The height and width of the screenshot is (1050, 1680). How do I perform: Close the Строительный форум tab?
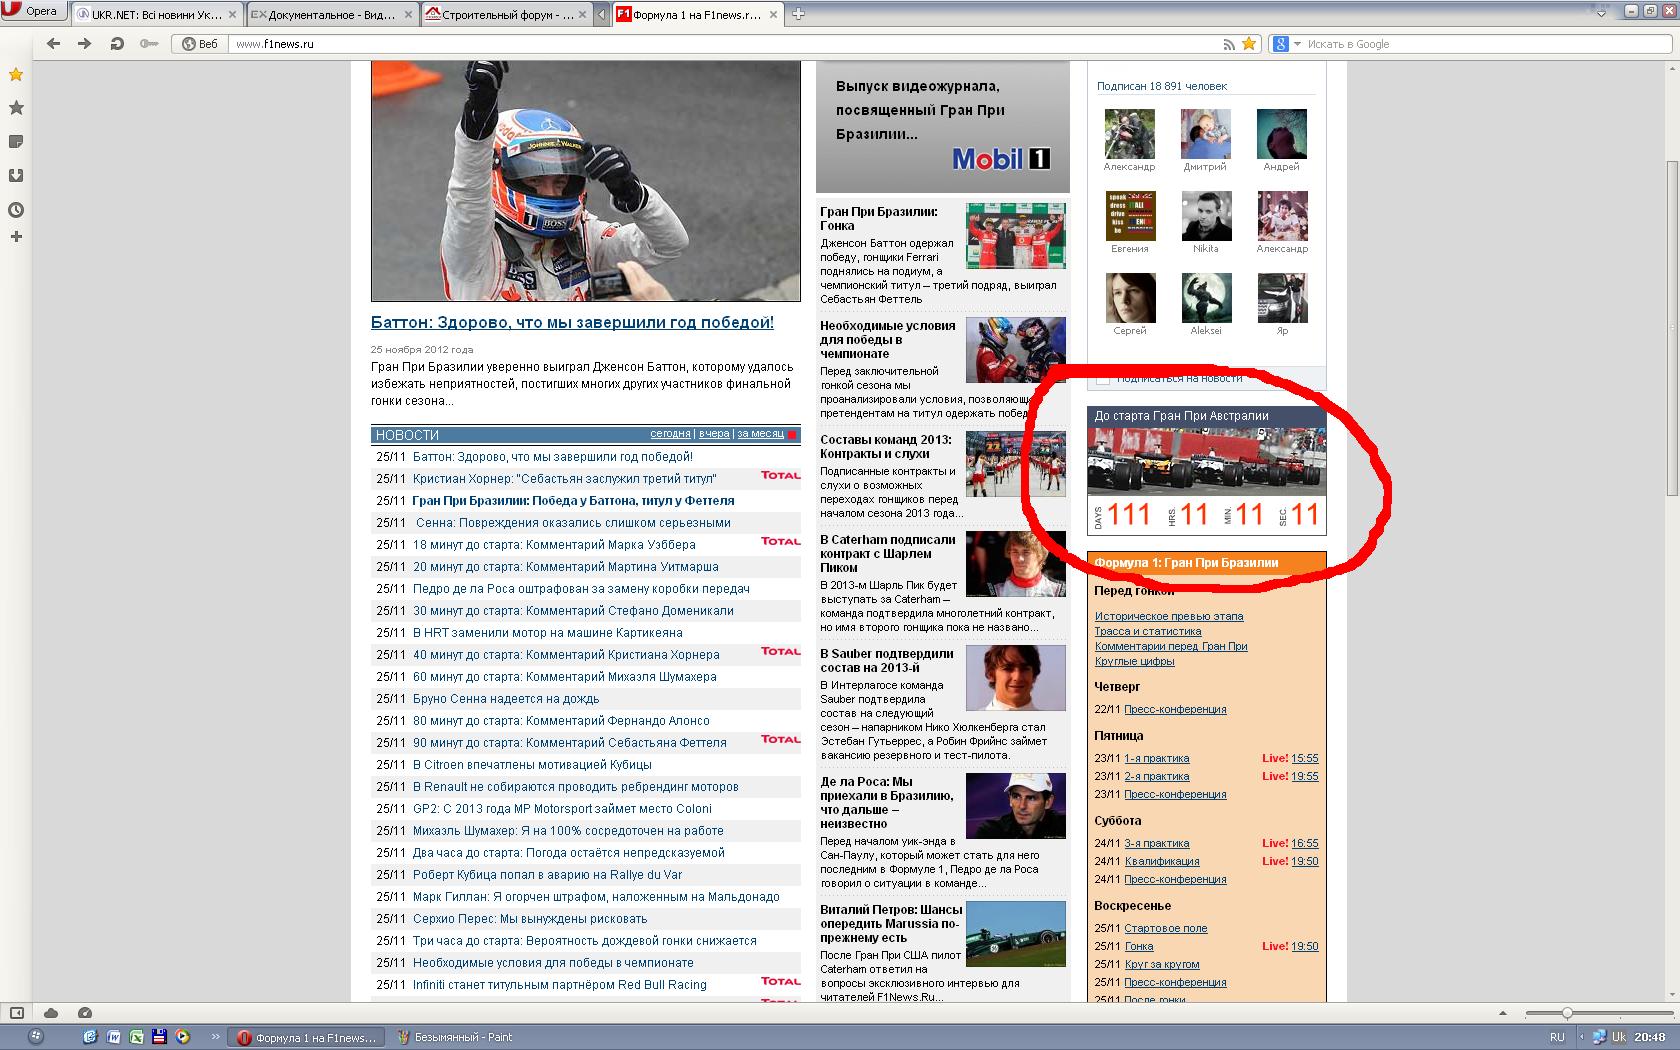click(583, 15)
